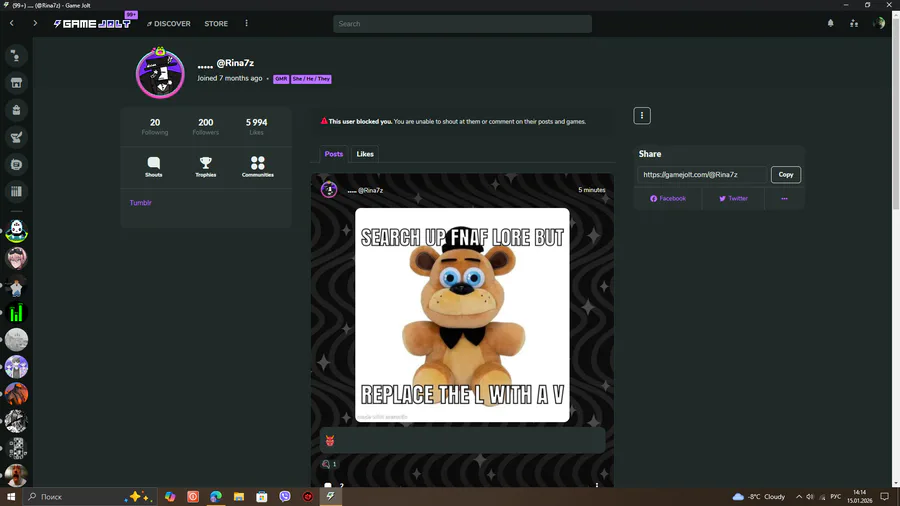This screenshot has width=900, height=506.
Task: Open the account avatar menu in top bar
Action: coord(879,24)
